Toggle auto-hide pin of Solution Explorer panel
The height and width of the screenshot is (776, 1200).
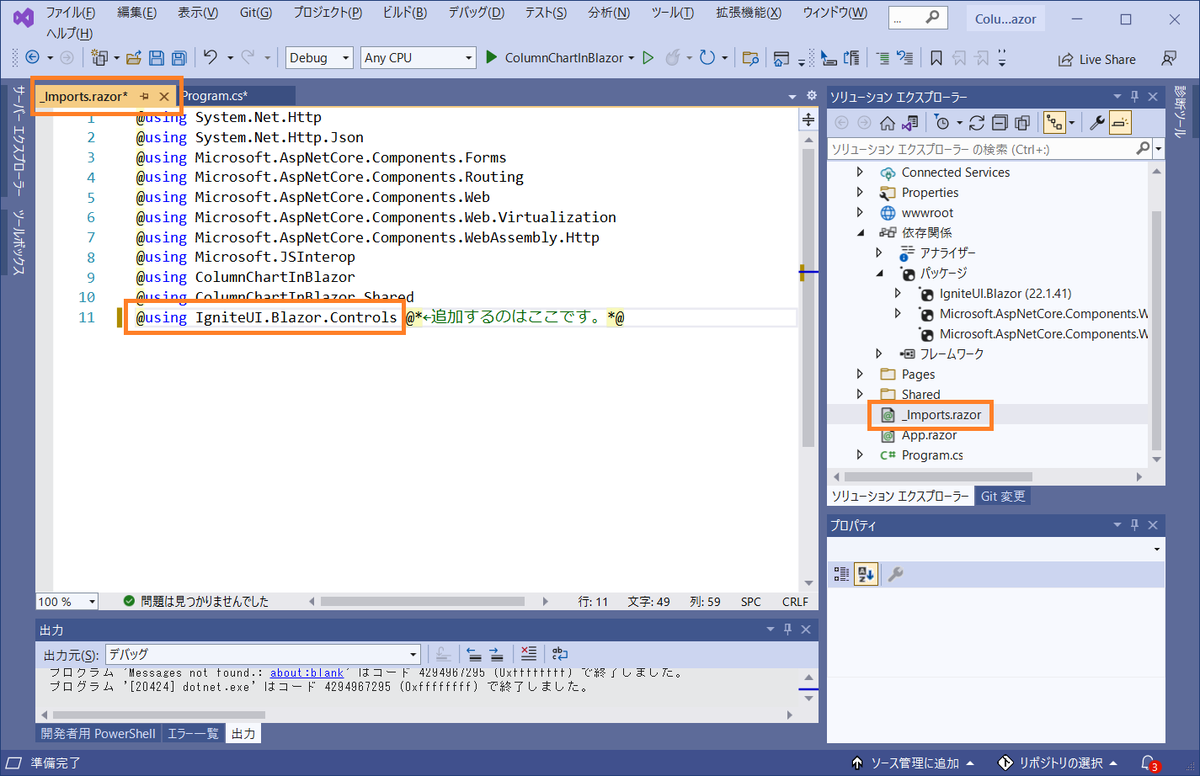[x=1133, y=97]
